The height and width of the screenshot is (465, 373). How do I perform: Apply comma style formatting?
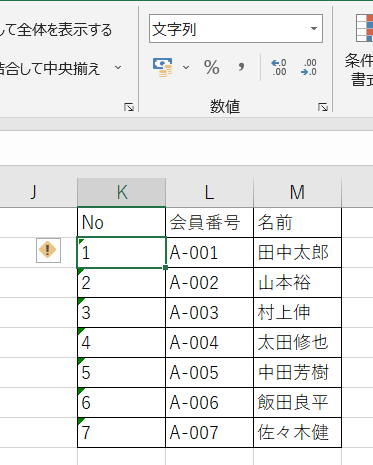(241, 68)
